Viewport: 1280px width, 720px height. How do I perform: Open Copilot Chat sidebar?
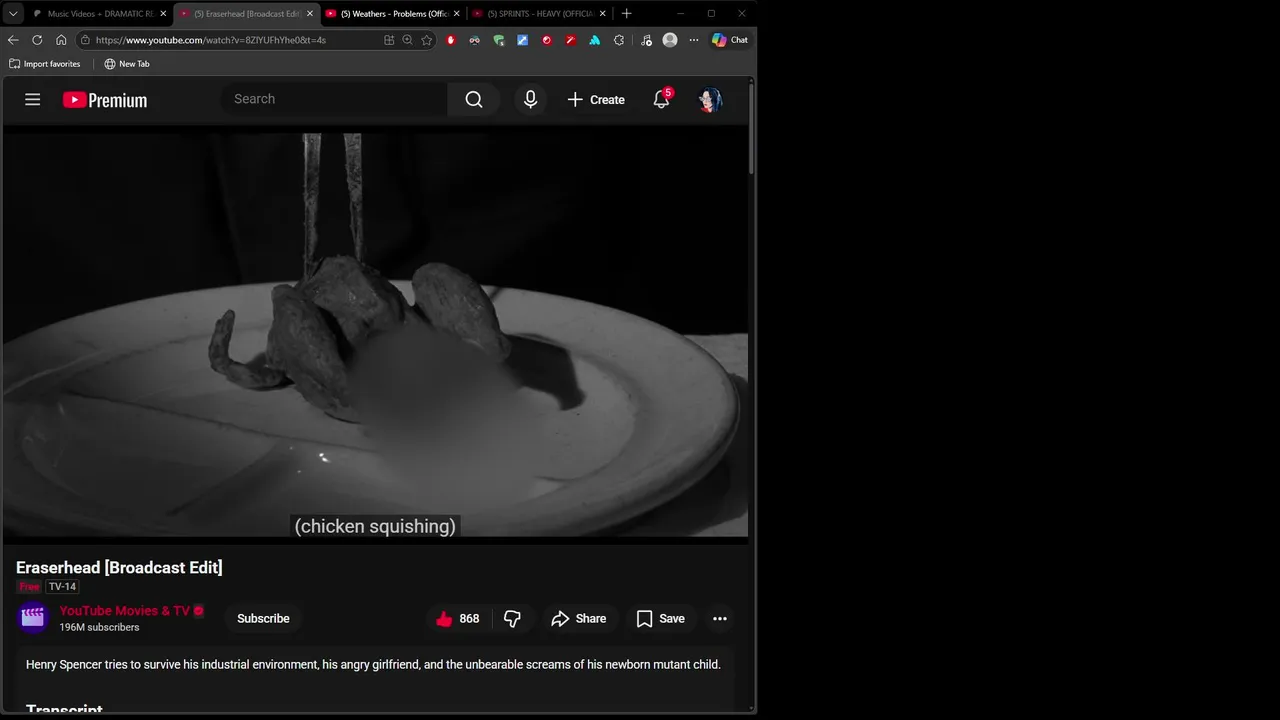coord(730,40)
